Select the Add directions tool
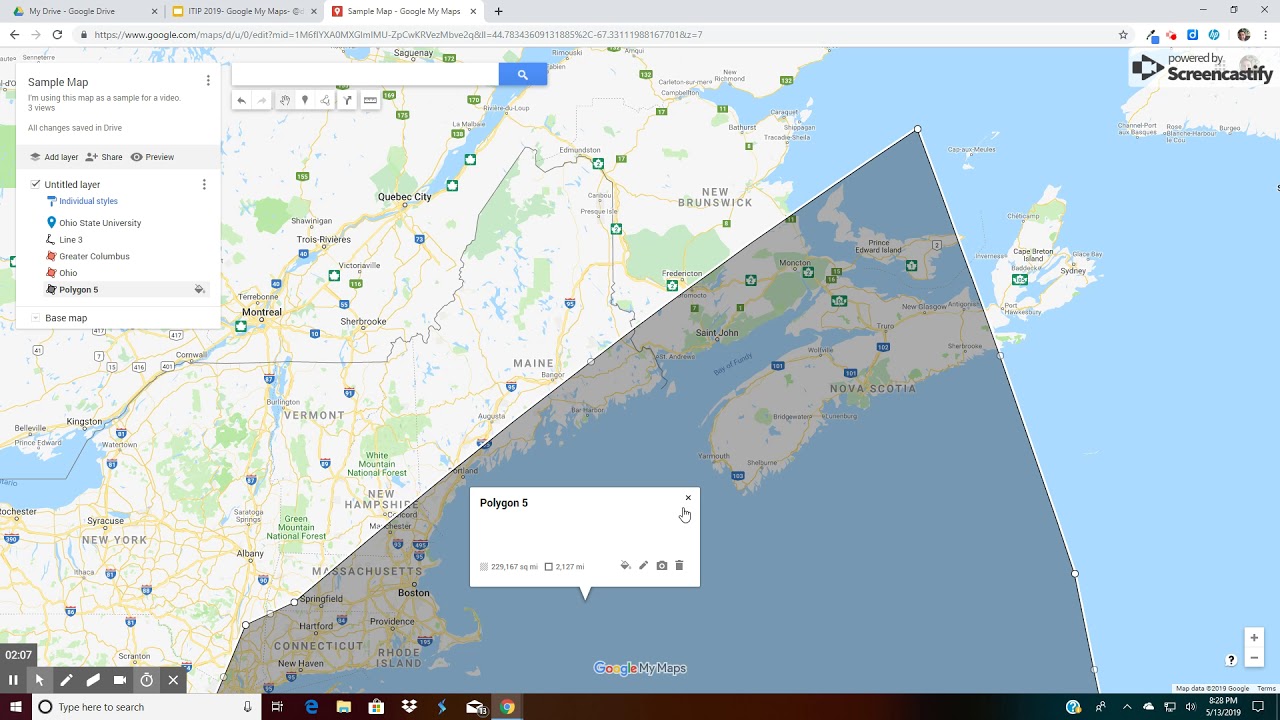Viewport: 1280px width, 720px height. click(347, 100)
